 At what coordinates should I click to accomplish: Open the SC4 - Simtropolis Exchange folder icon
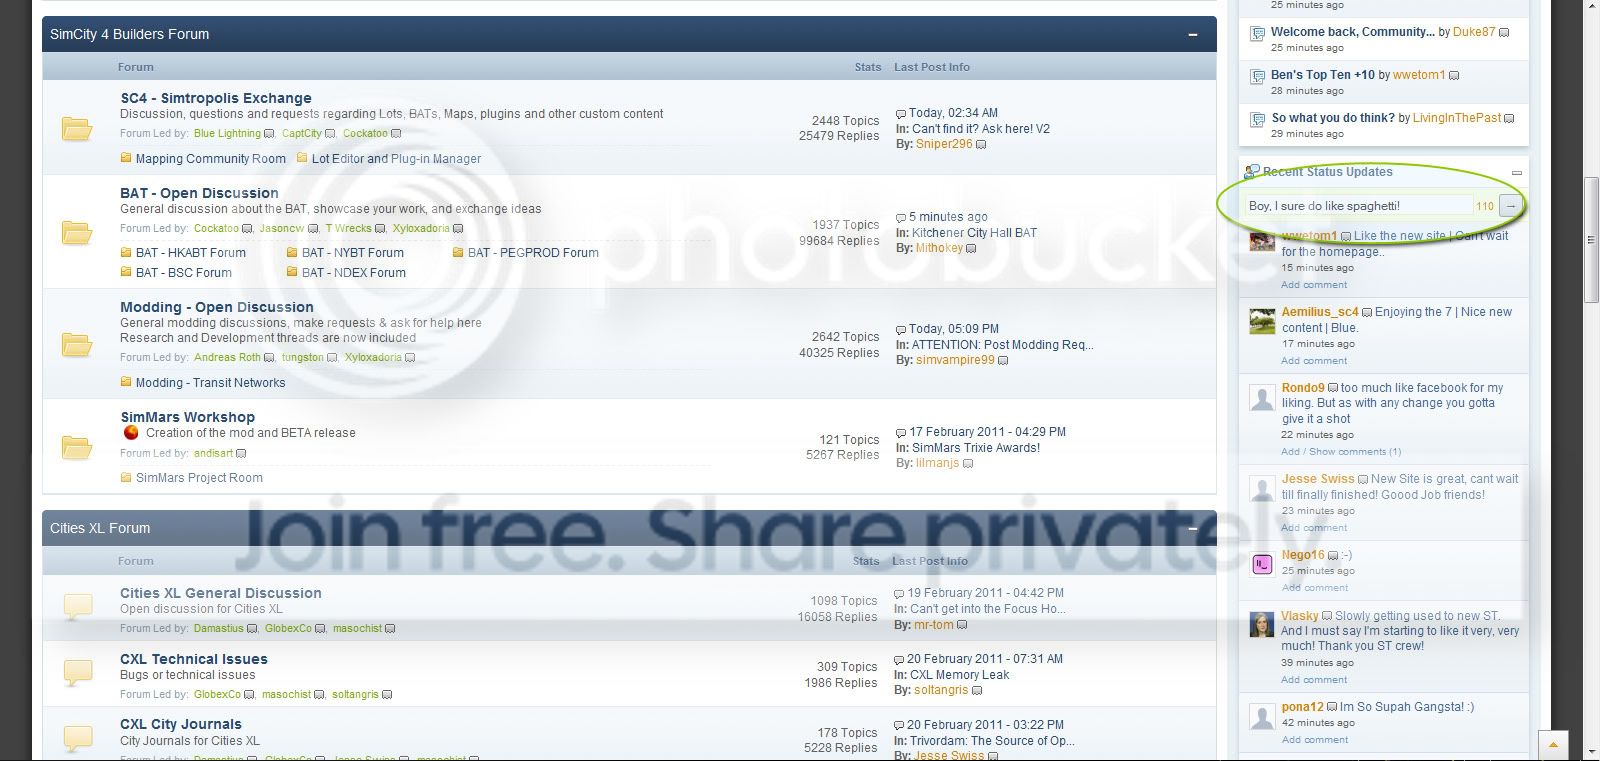[77, 129]
